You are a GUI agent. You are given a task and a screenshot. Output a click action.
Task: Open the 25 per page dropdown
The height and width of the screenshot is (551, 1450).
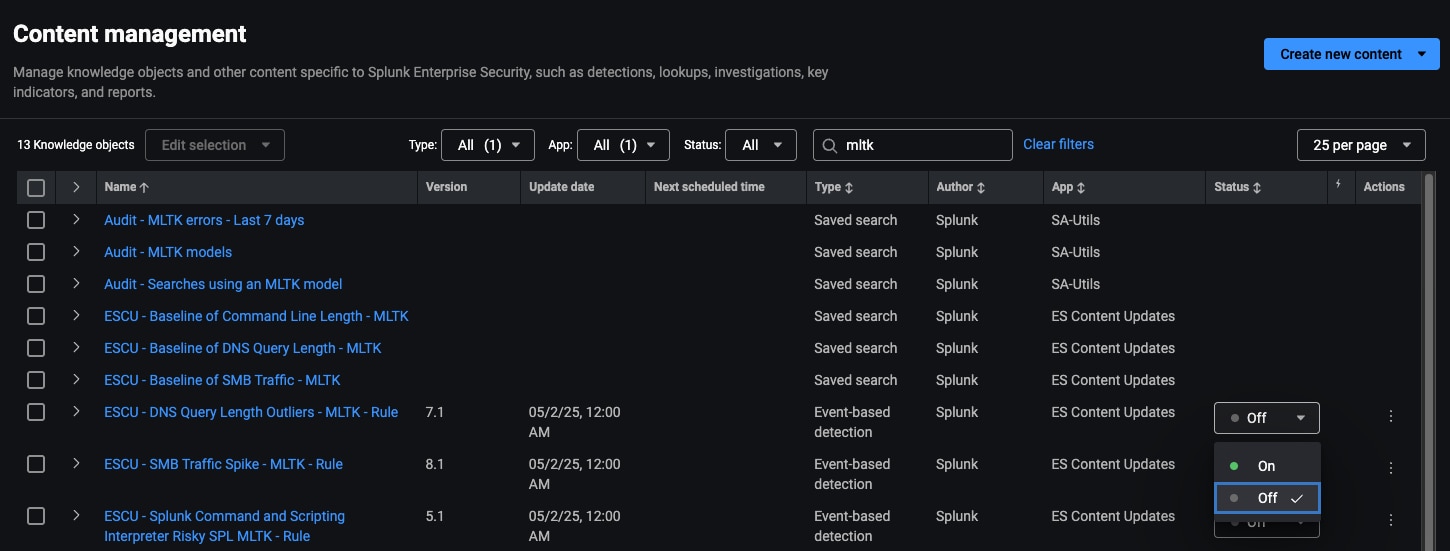[1361, 145]
